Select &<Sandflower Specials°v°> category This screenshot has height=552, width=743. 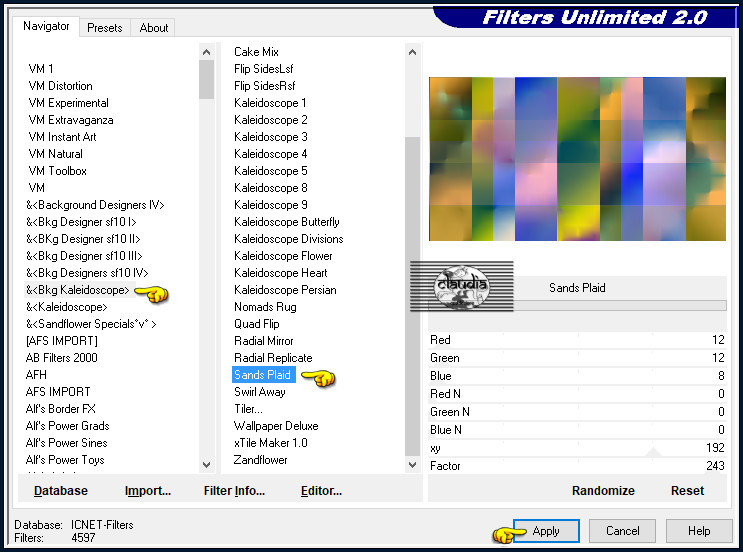click(91, 324)
